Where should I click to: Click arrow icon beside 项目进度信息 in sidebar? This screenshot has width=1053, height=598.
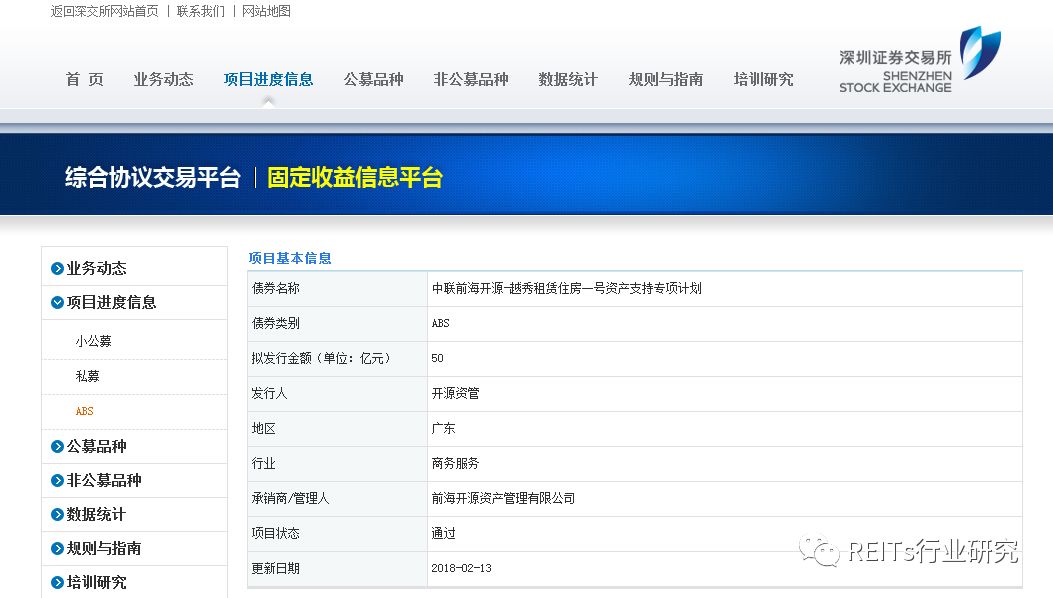click(57, 302)
